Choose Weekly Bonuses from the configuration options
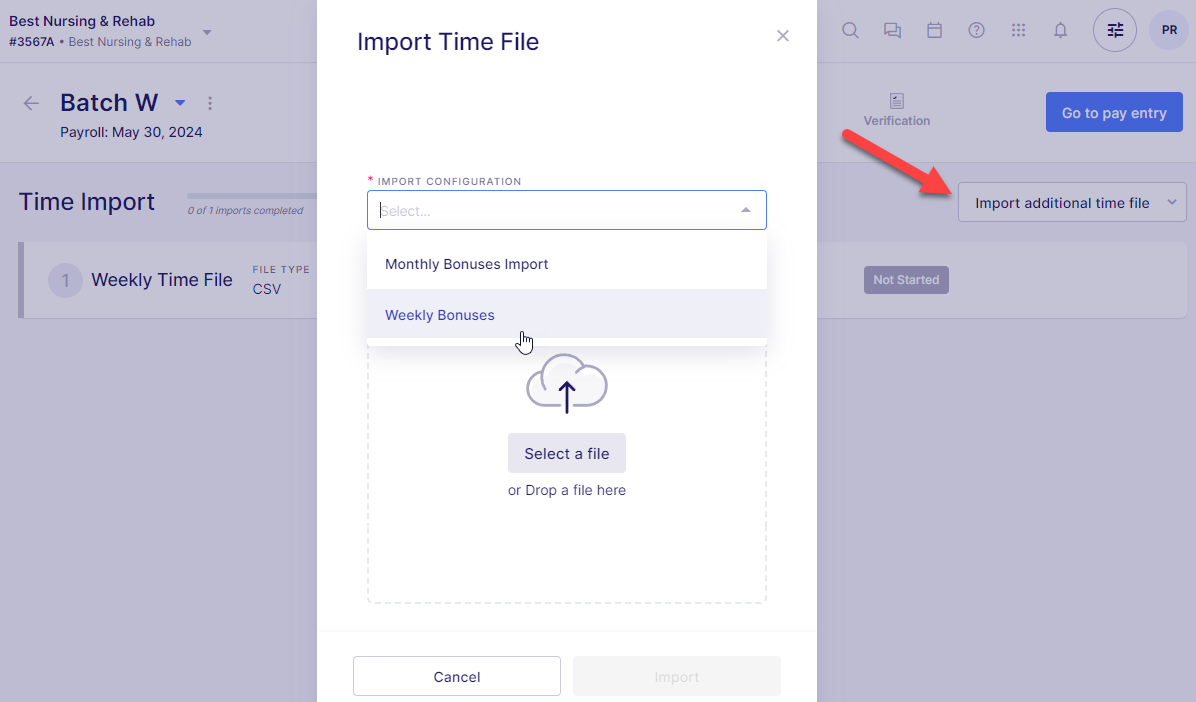This screenshot has height=702, width=1196. click(x=440, y=314)
